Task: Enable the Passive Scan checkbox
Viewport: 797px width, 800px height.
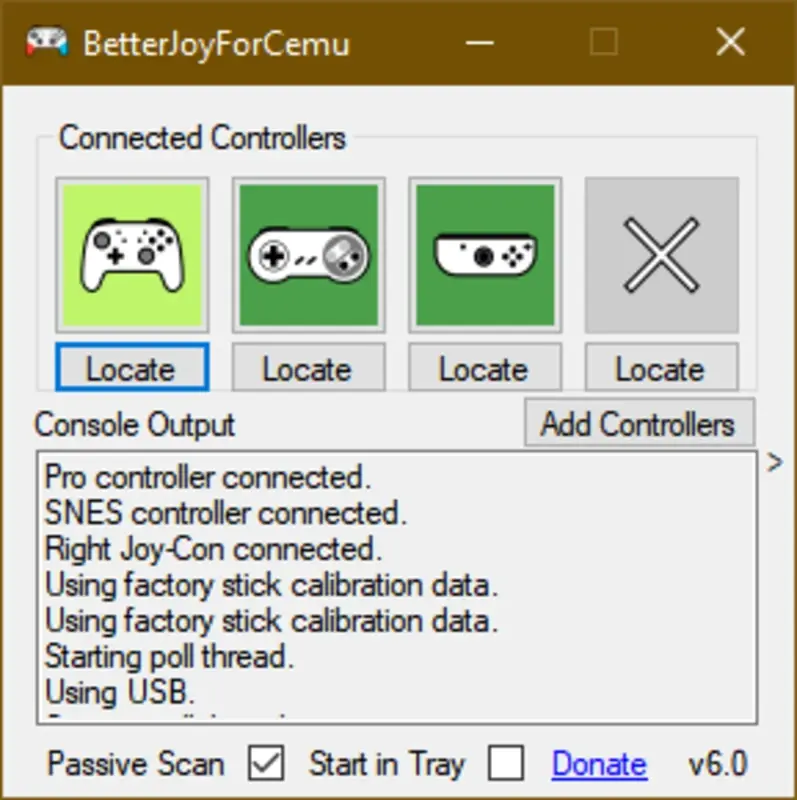Action: click(x=266, y=764)
